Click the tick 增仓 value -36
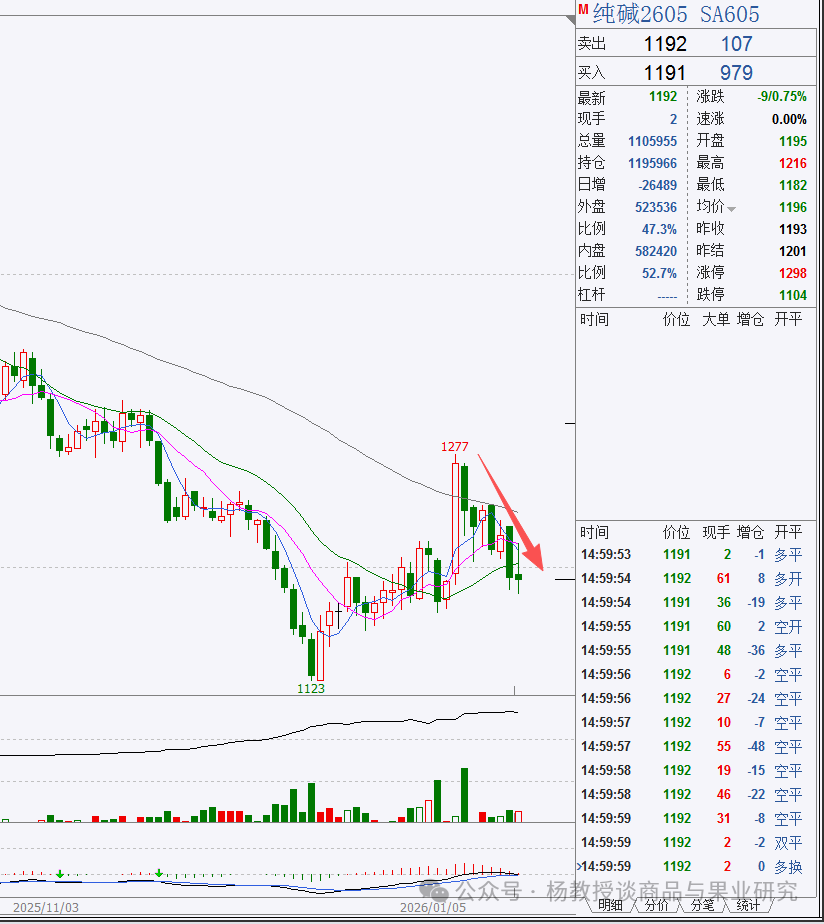Viewport: 824px width, 924px height. [756, 651]
